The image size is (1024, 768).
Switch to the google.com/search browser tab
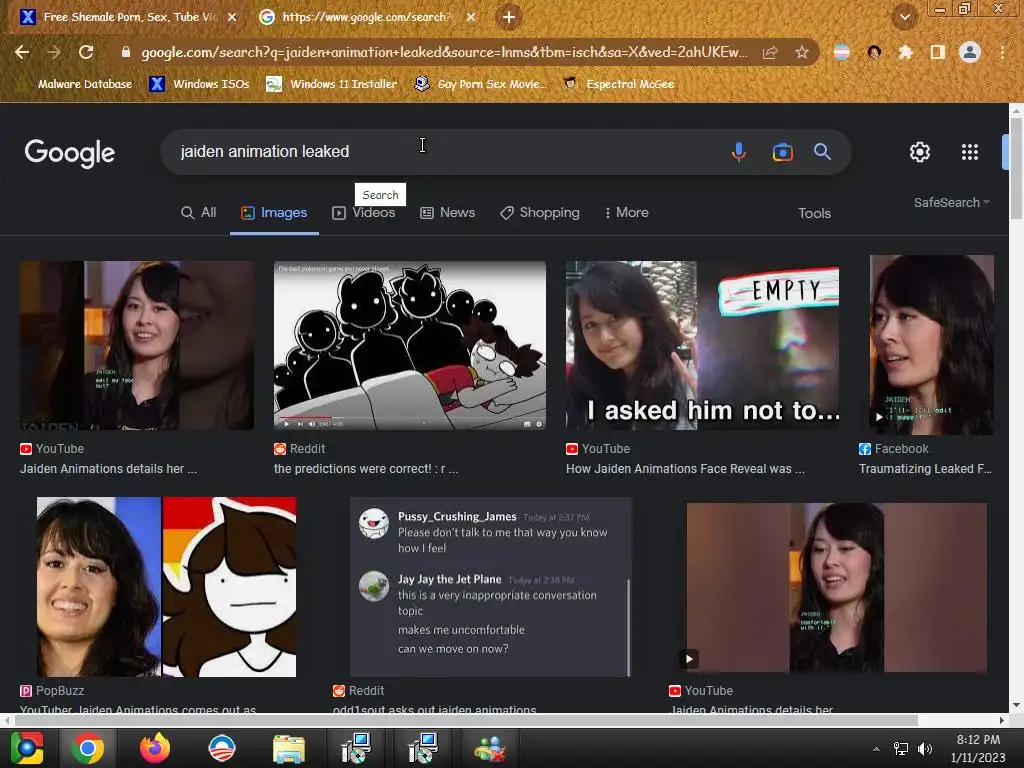tap(366, 17)
